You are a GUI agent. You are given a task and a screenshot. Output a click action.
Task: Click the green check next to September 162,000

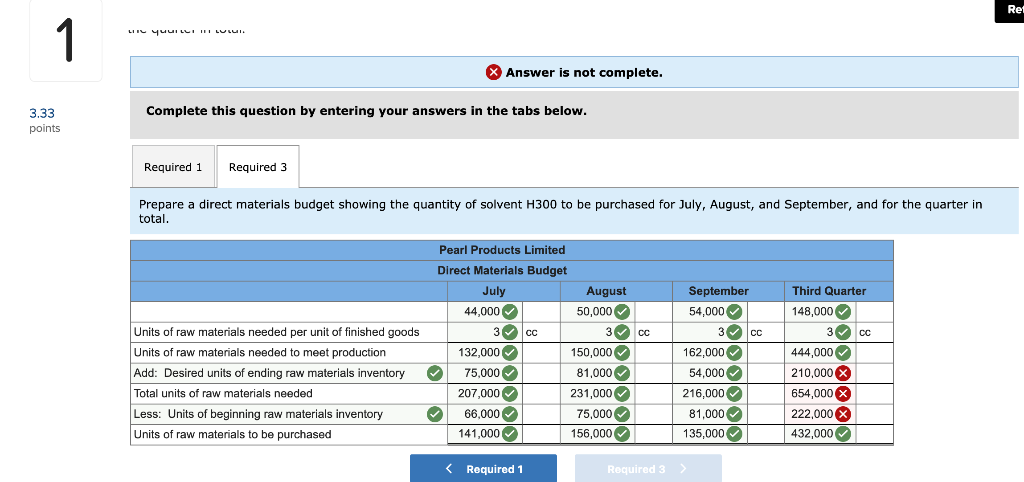(x=735, y=353)
